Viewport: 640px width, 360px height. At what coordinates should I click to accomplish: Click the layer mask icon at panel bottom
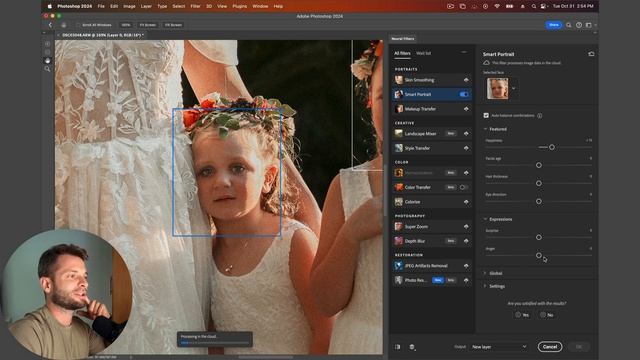tap(412, 347)
